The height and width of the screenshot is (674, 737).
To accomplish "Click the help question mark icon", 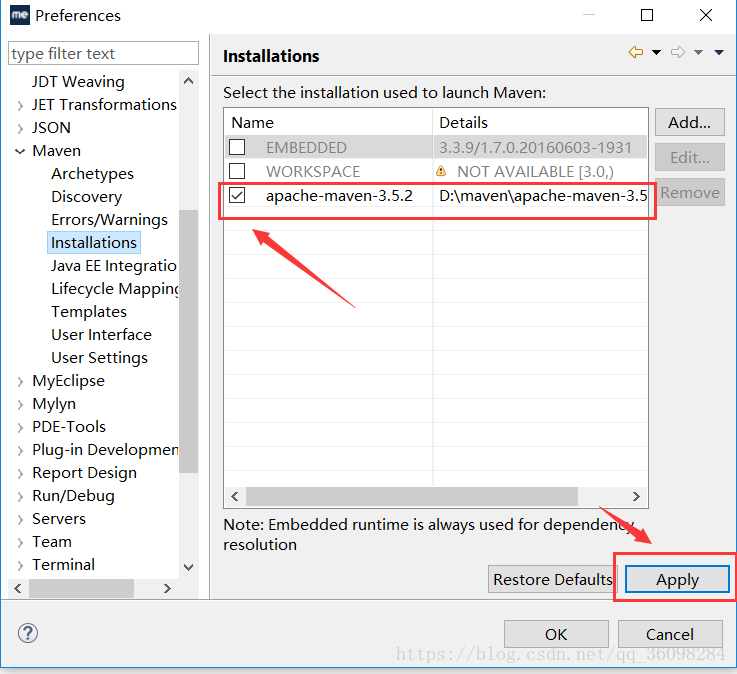I will [28, 633].
